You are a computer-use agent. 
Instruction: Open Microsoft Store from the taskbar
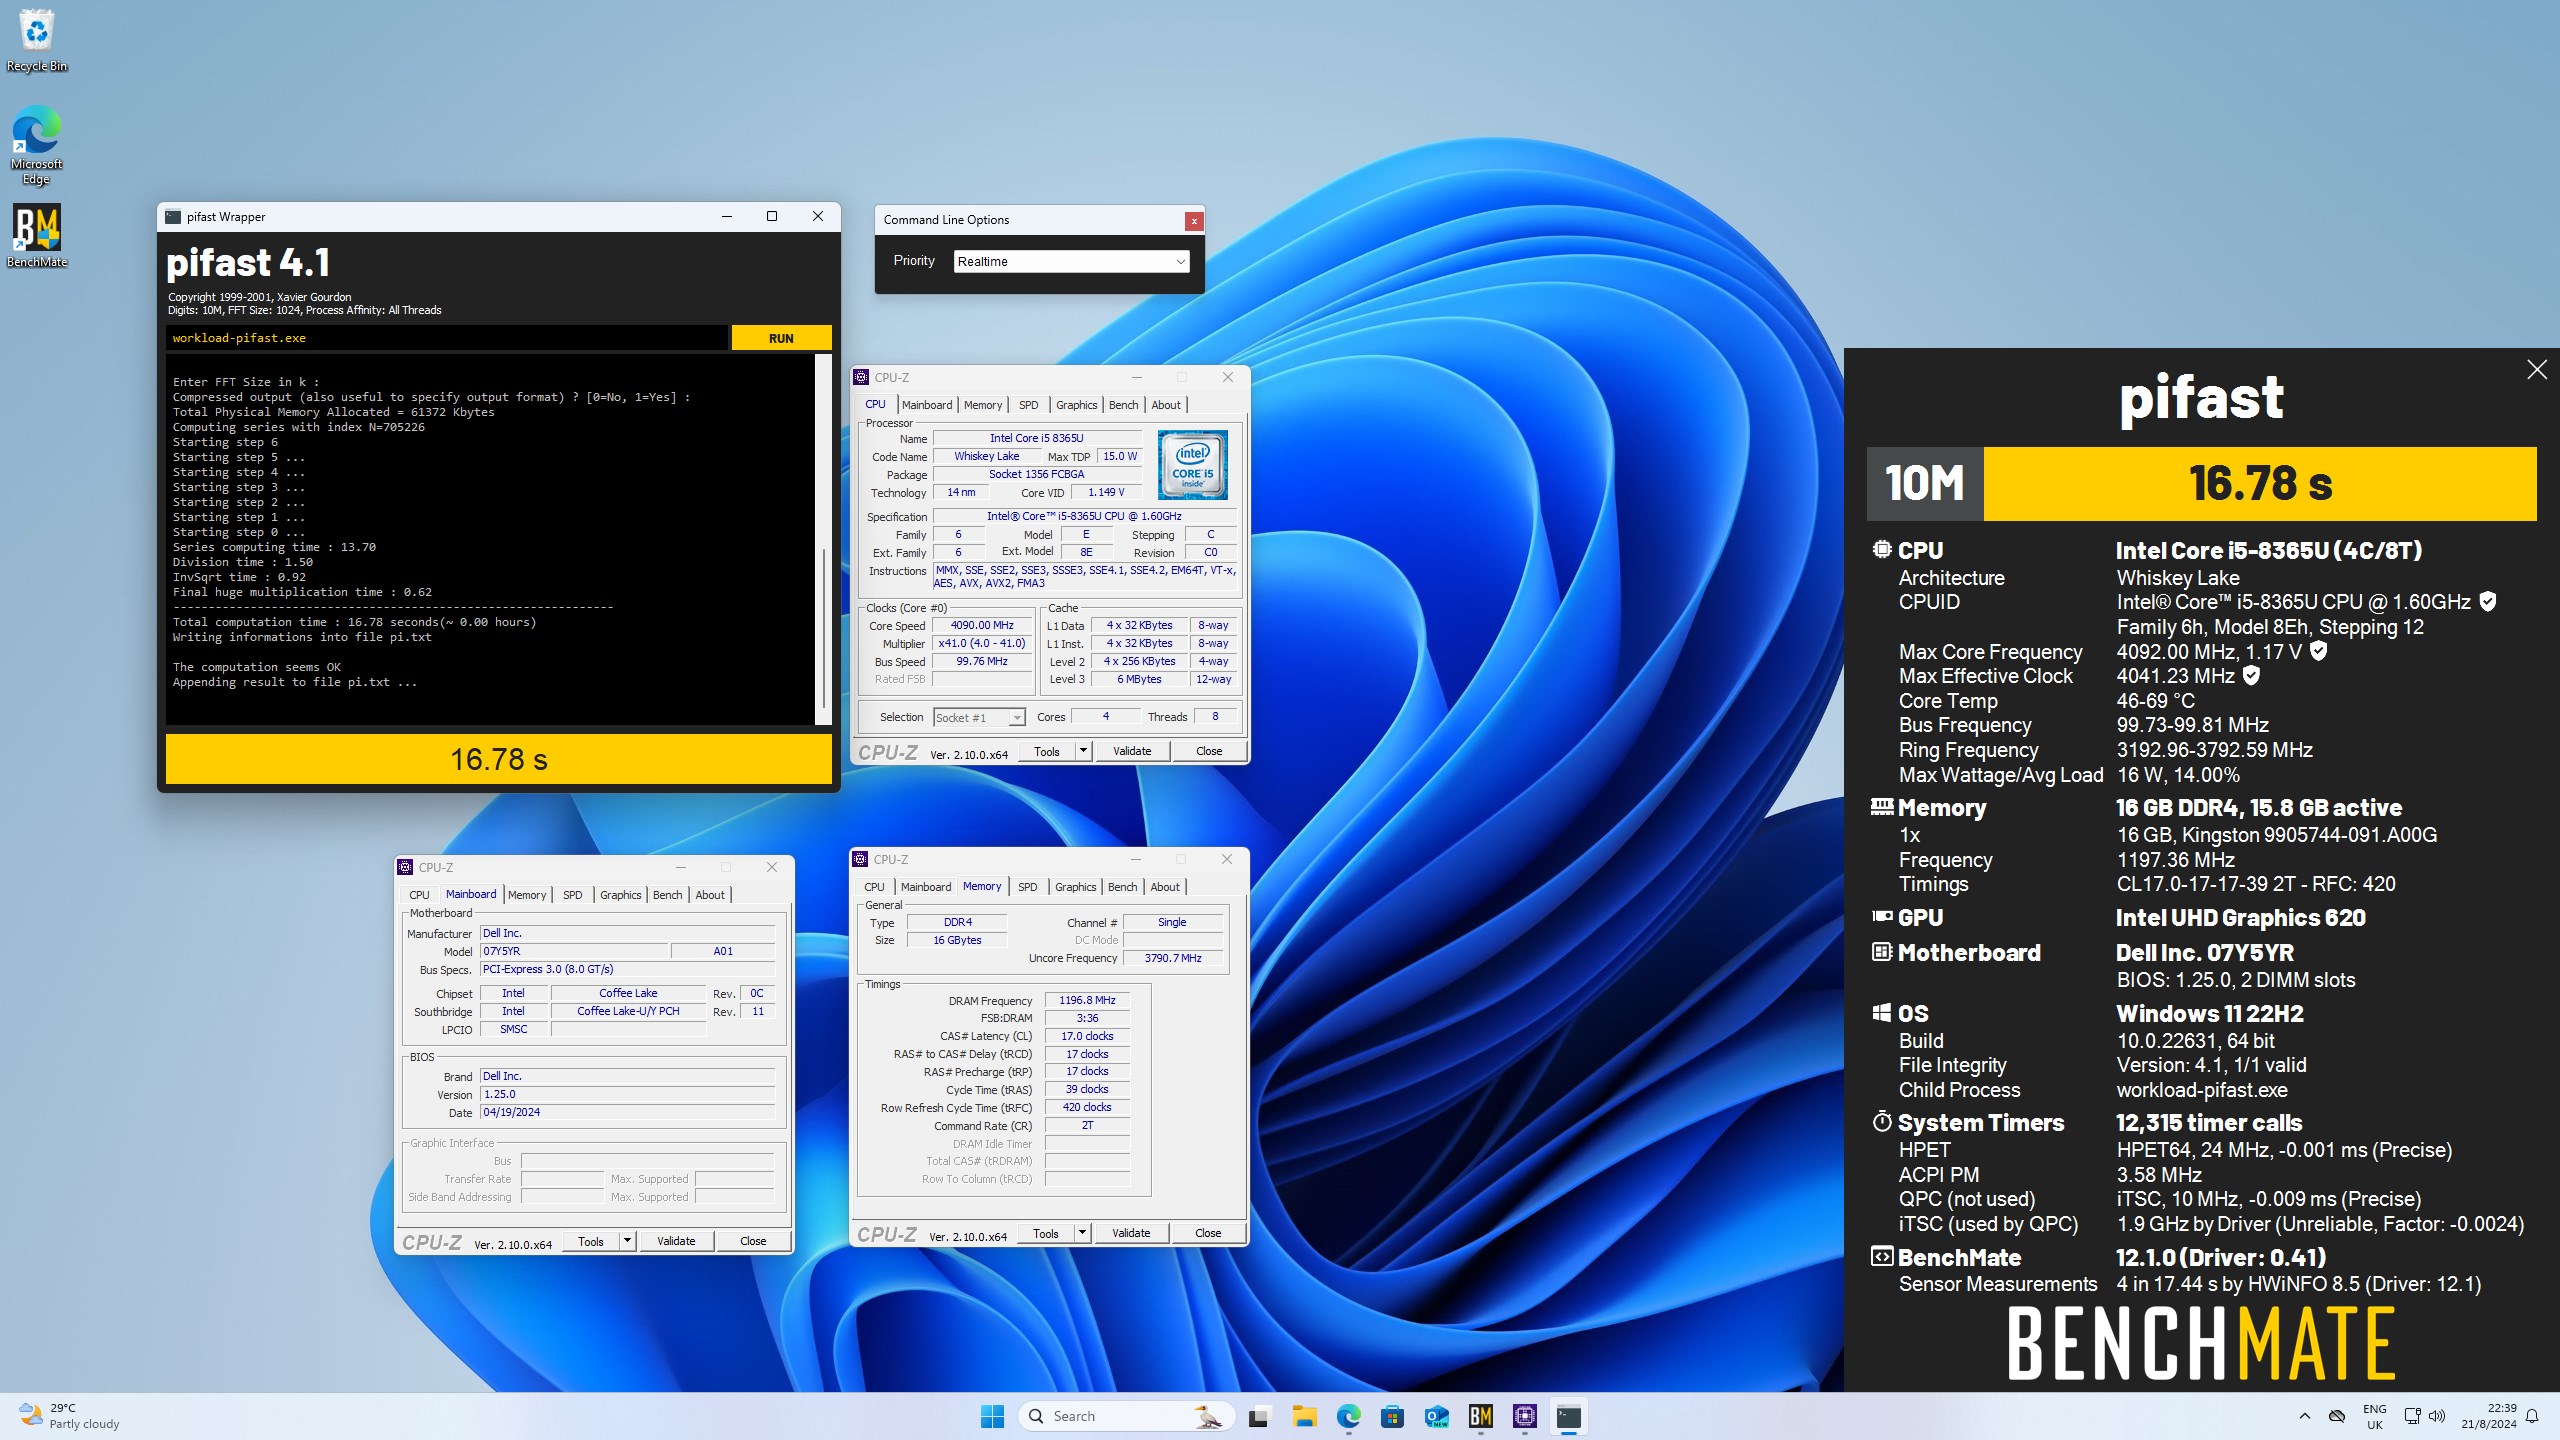pos(1392,1416)
